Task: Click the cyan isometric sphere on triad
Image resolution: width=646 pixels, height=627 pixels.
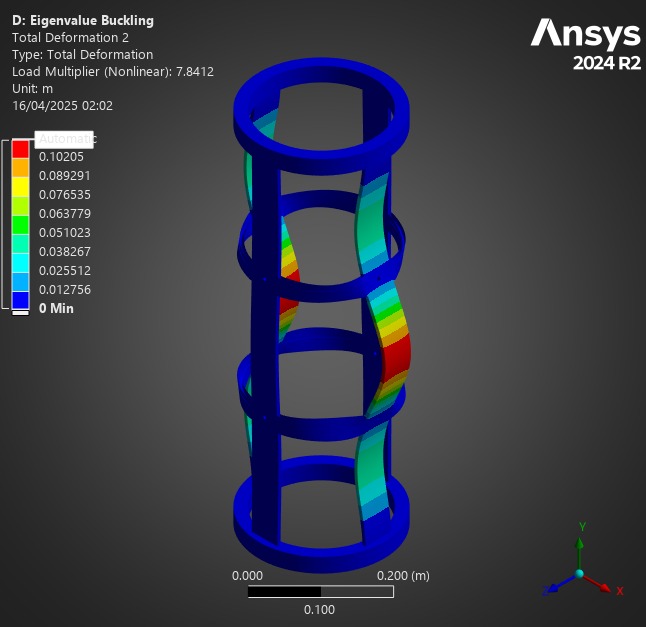Action: coord(579,574)
